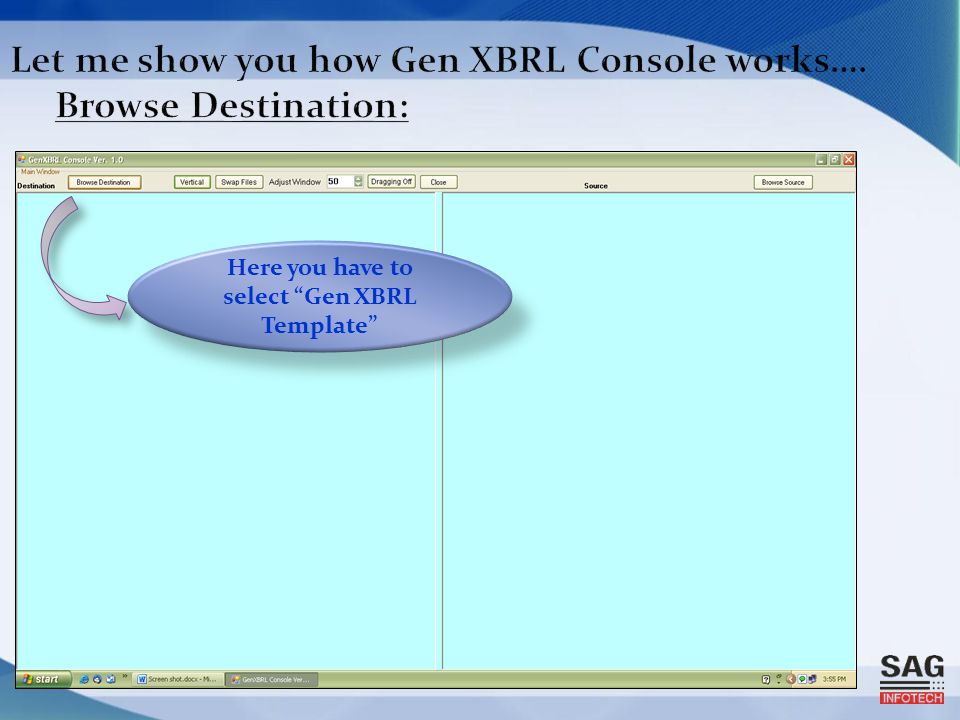Image resolution: width=960 pixels, height=720 pixels.
Task: Expand hidden tray icons arrow
Action: coord(790,679)
